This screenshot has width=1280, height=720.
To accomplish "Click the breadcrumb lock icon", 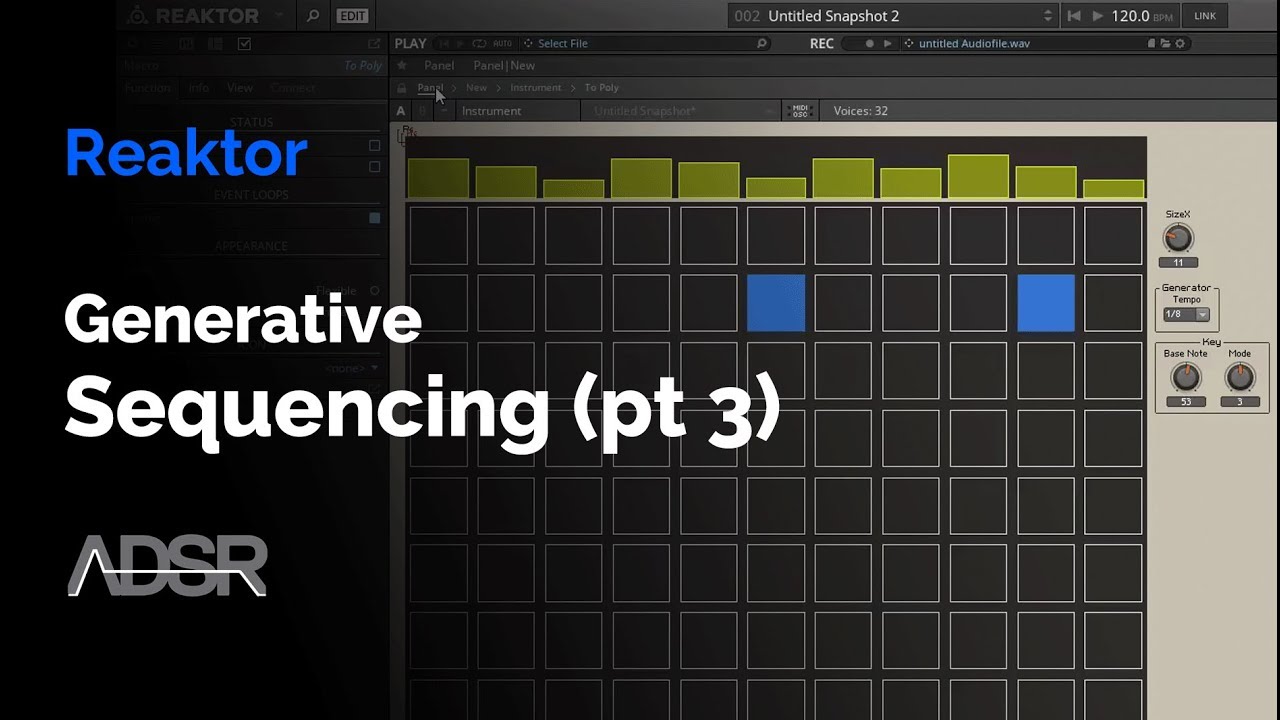I will 402,88.
